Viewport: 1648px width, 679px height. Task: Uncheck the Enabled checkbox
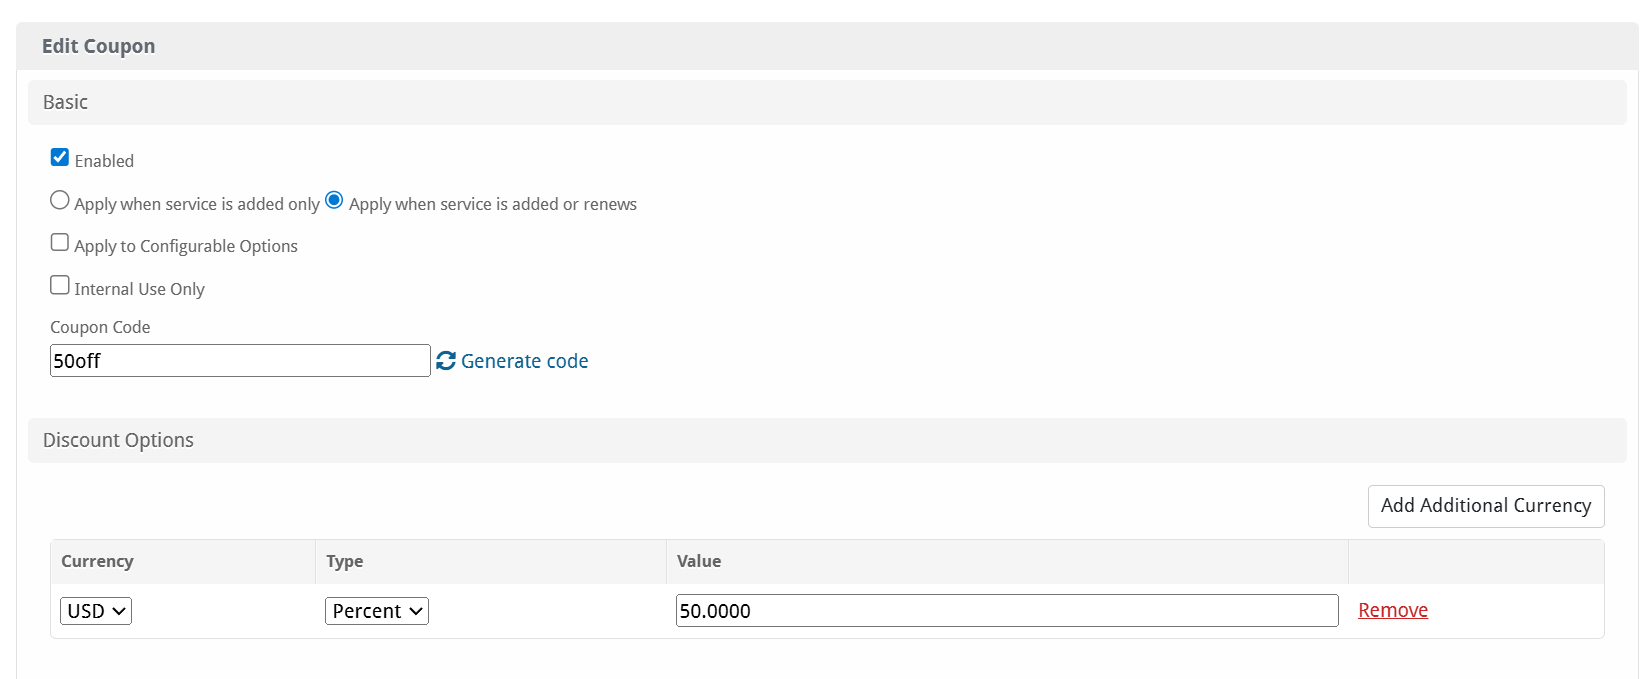click(60, 158)
